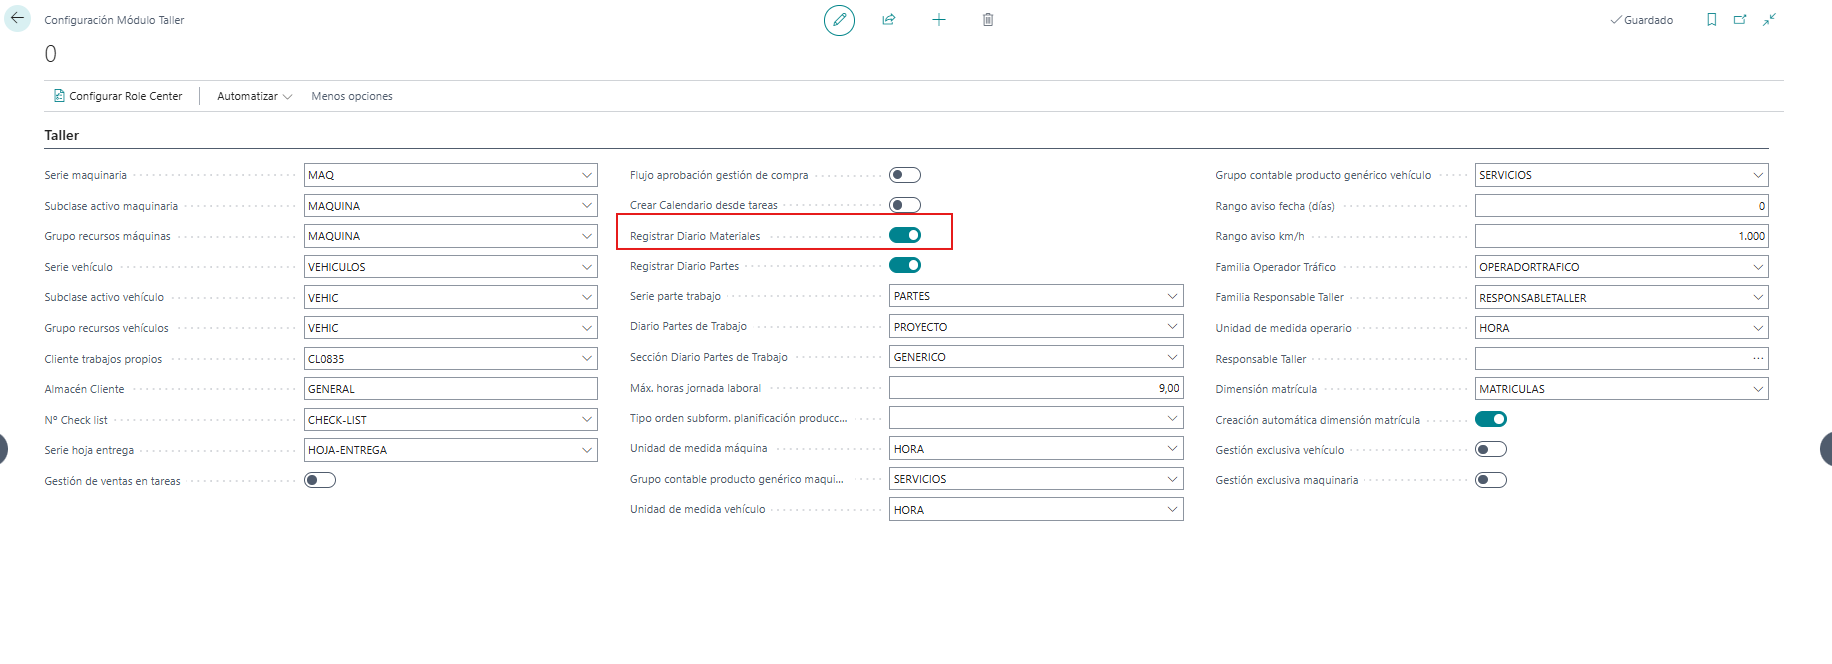Click the plus new record icon

tap(938, 20)
